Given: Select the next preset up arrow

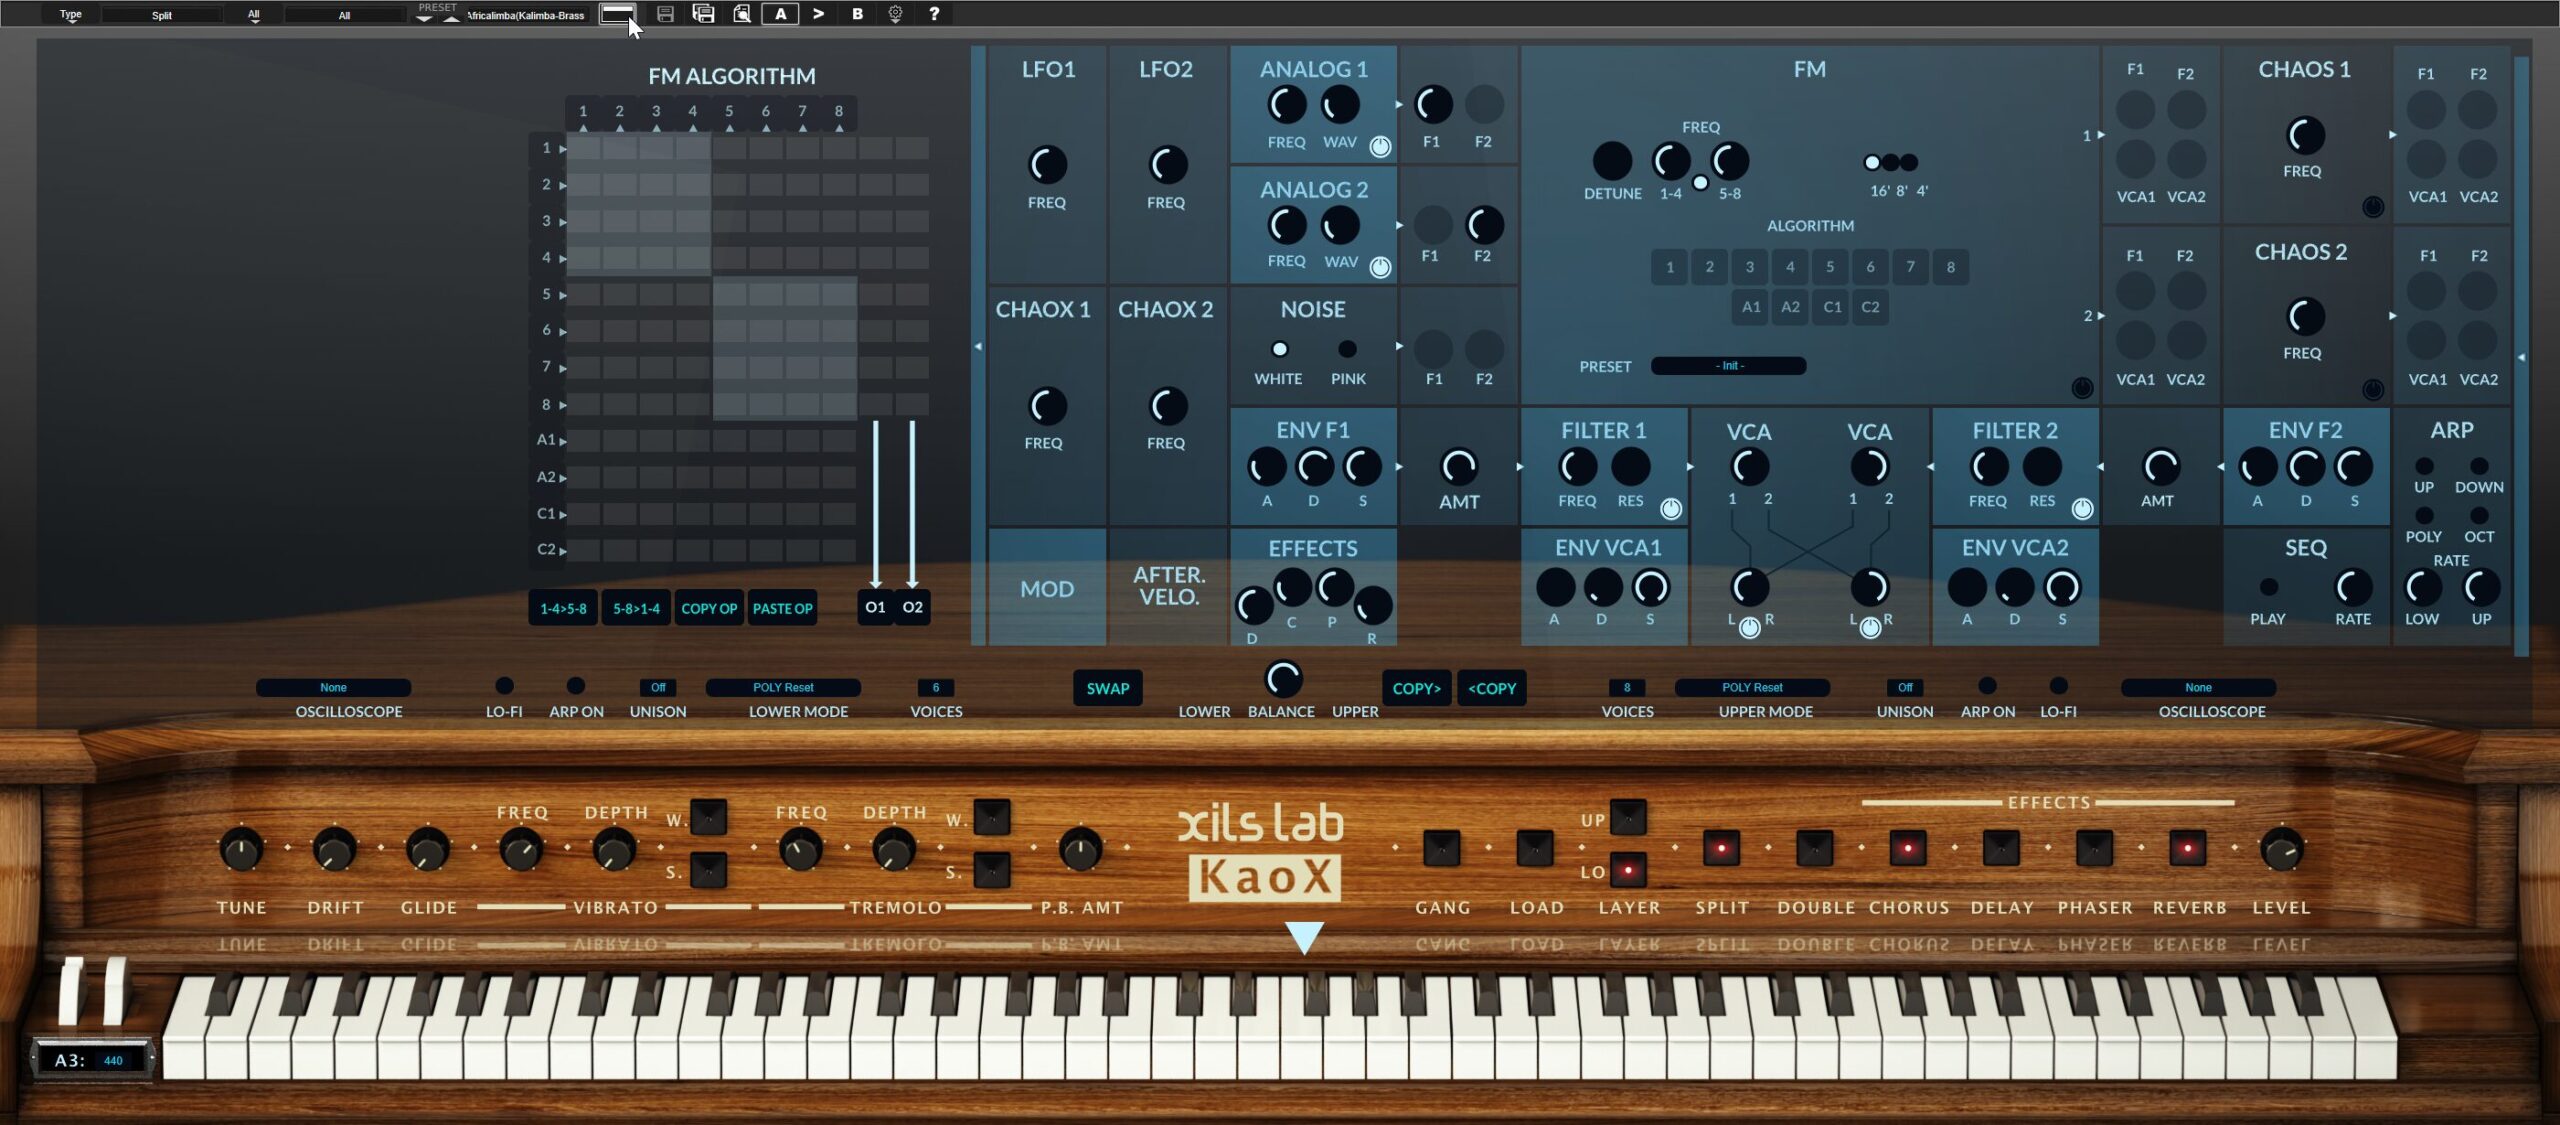Looking at the screenshot, I should click(x=452, y=18).
